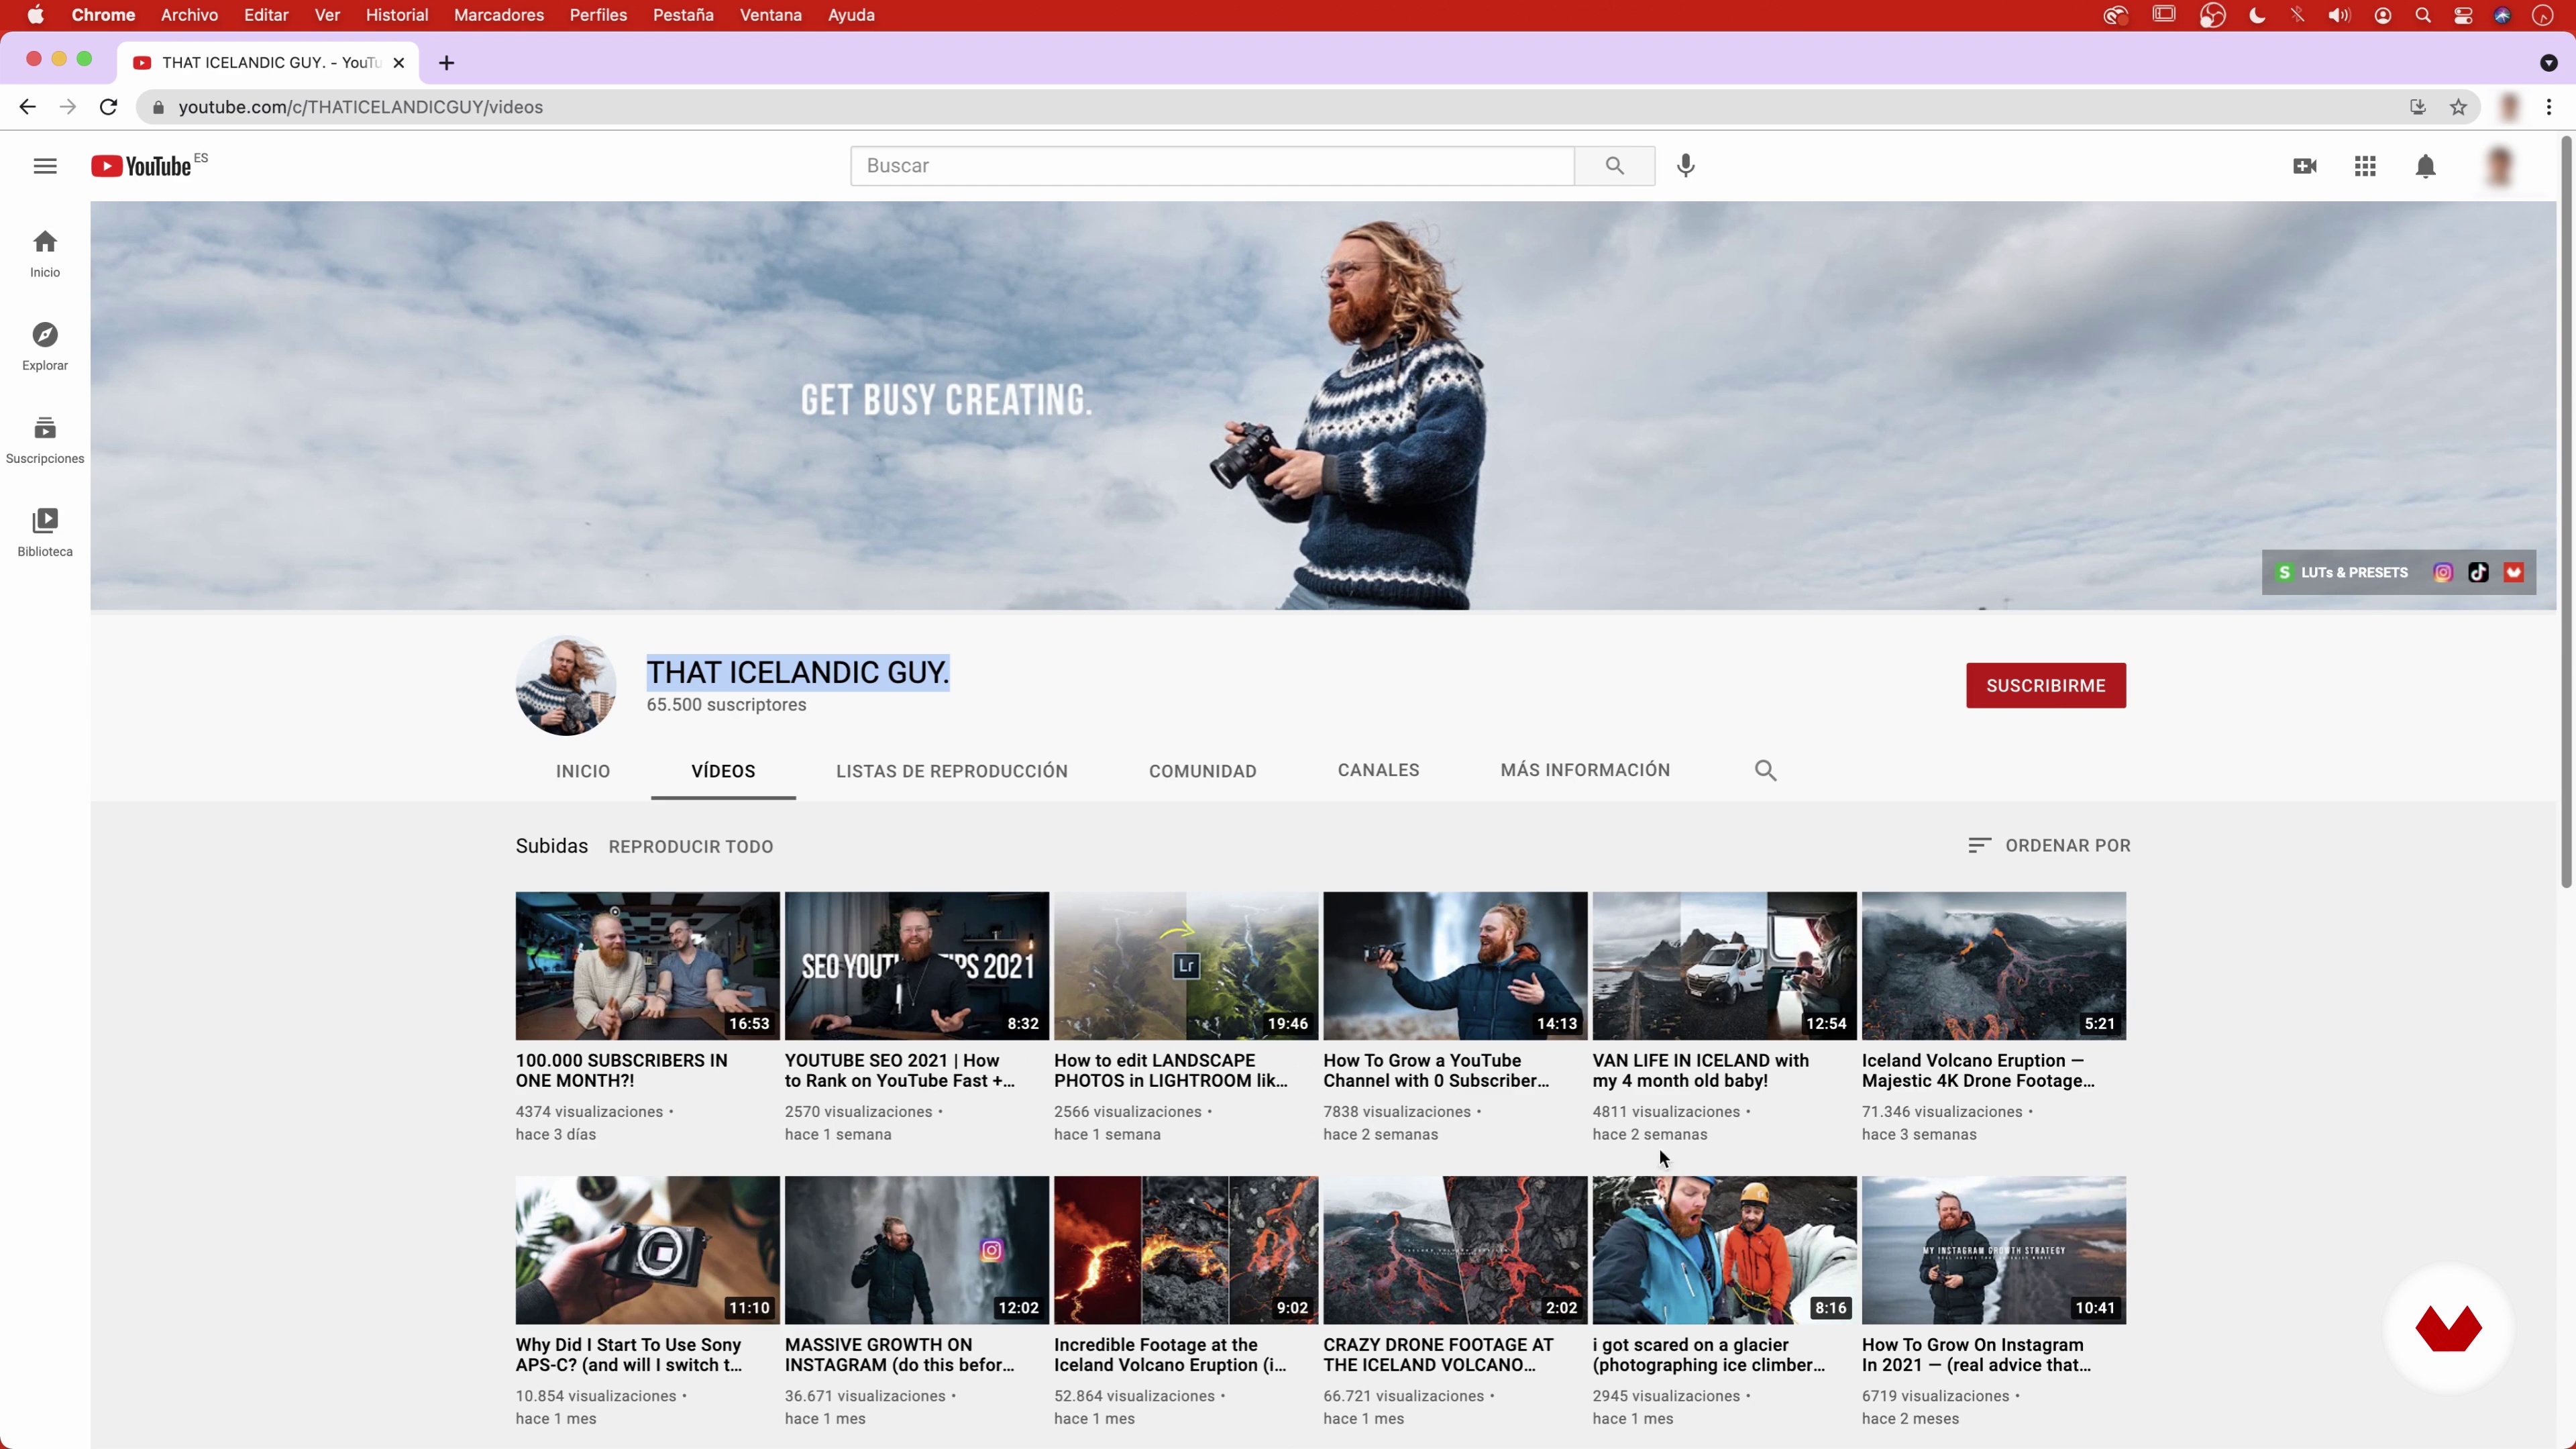Switch to the INICIO channel tab

point(583,771)
